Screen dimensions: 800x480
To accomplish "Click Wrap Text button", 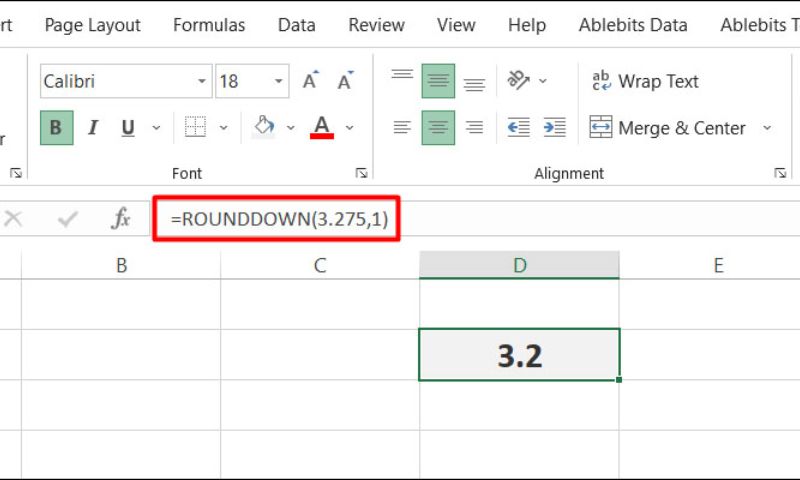I will point(645,81).
